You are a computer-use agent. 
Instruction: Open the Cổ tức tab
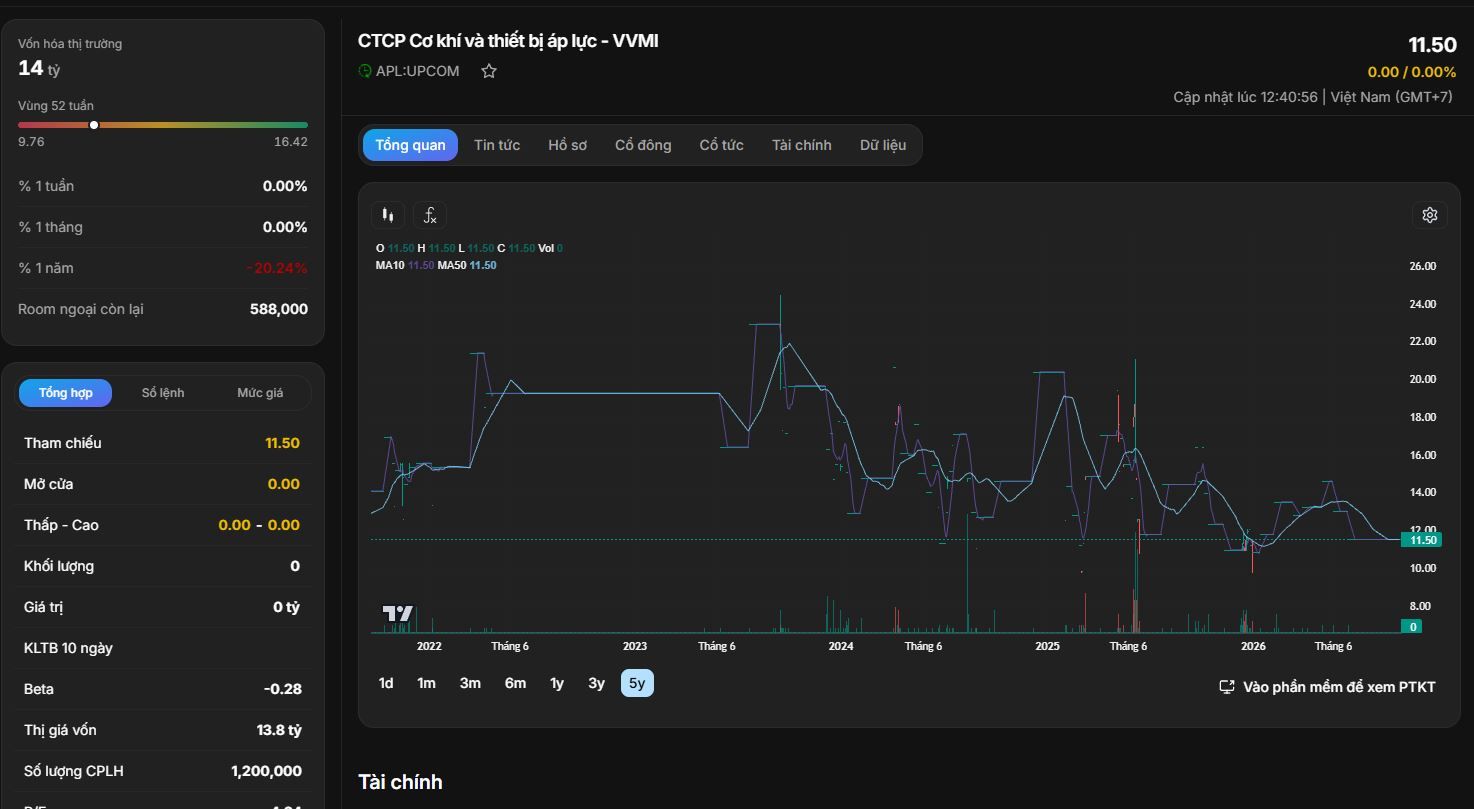721,145
